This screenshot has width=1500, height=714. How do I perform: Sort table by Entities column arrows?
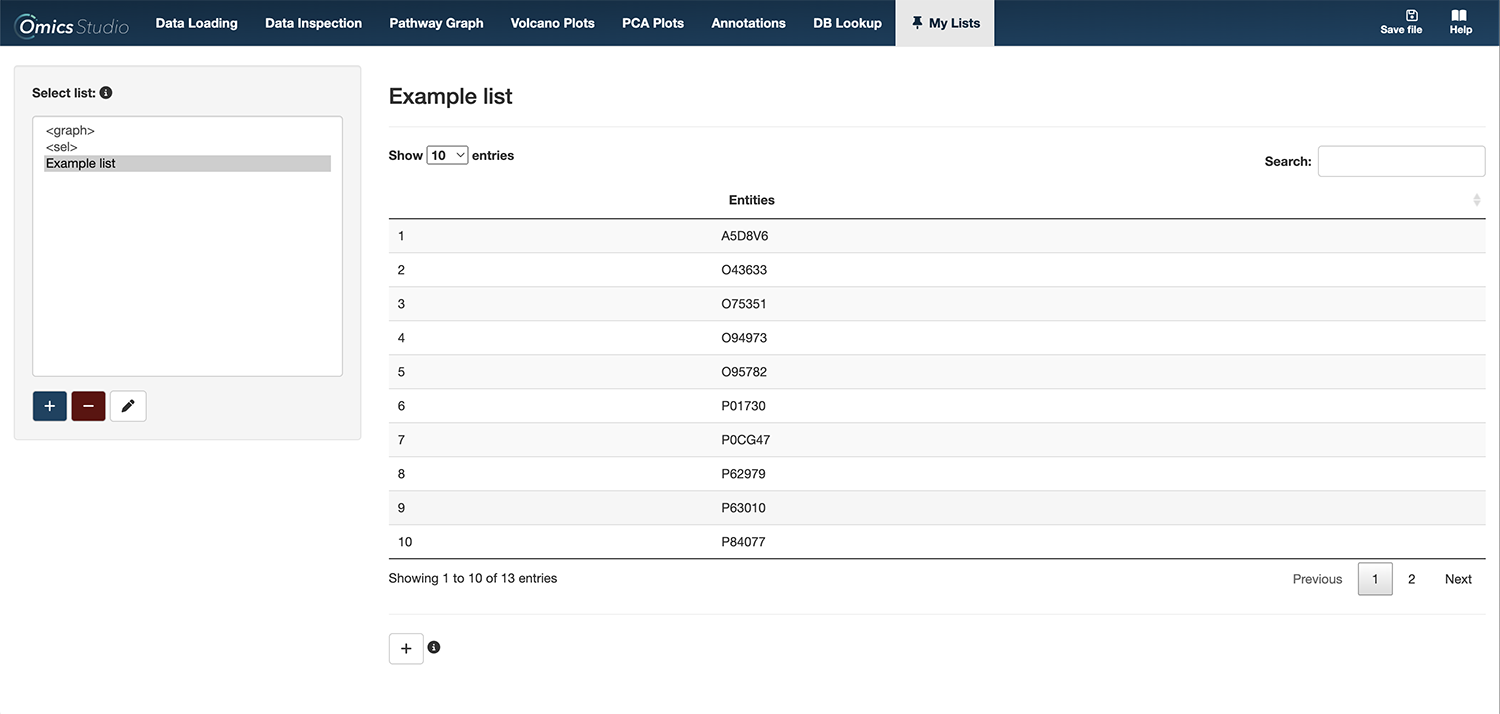[x=1476, y=200]
